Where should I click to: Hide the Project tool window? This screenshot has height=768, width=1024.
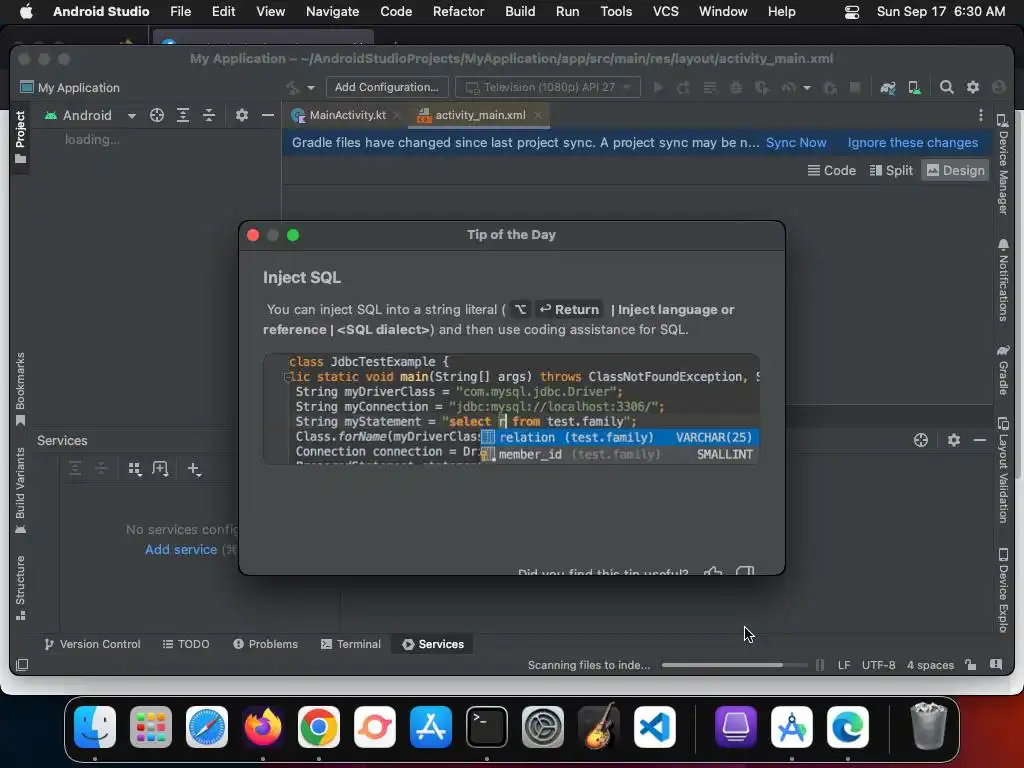click(268, 116)
